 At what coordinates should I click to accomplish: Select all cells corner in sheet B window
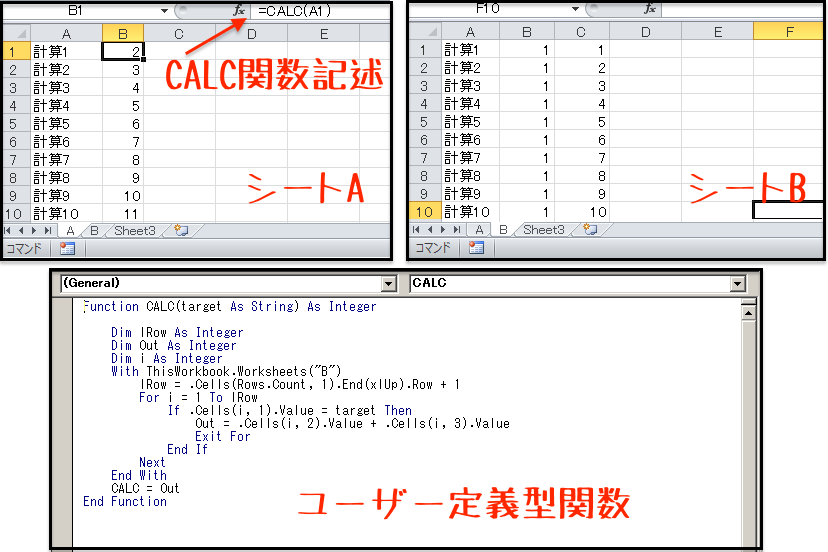(x=426, y=32)
